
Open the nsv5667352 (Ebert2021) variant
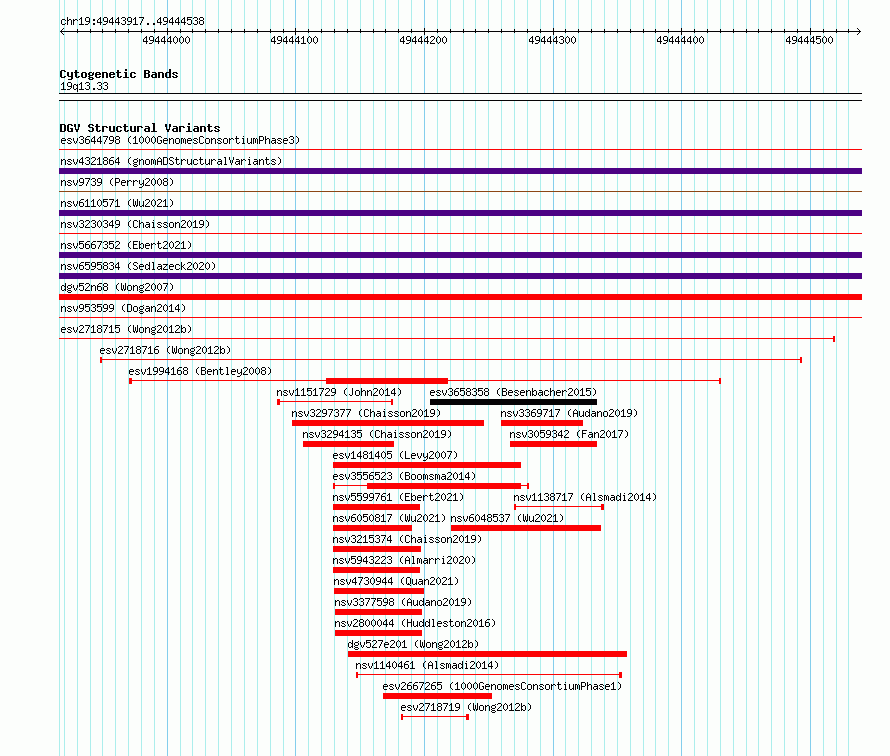pos(126,245)
